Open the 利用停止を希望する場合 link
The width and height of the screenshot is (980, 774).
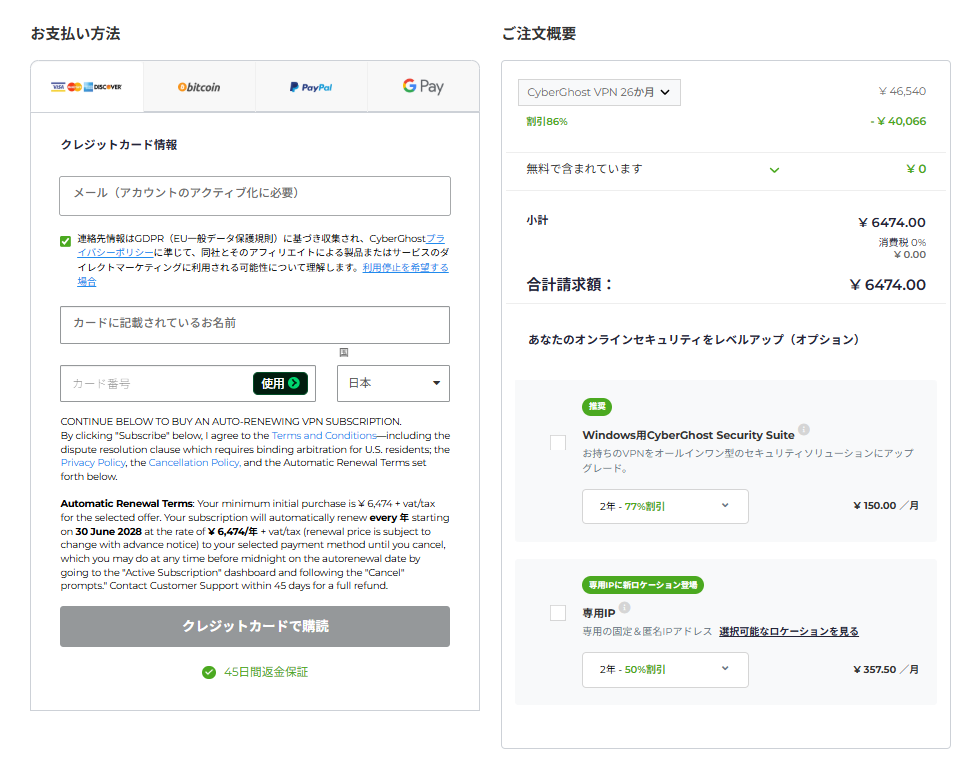tap(262, 274)
